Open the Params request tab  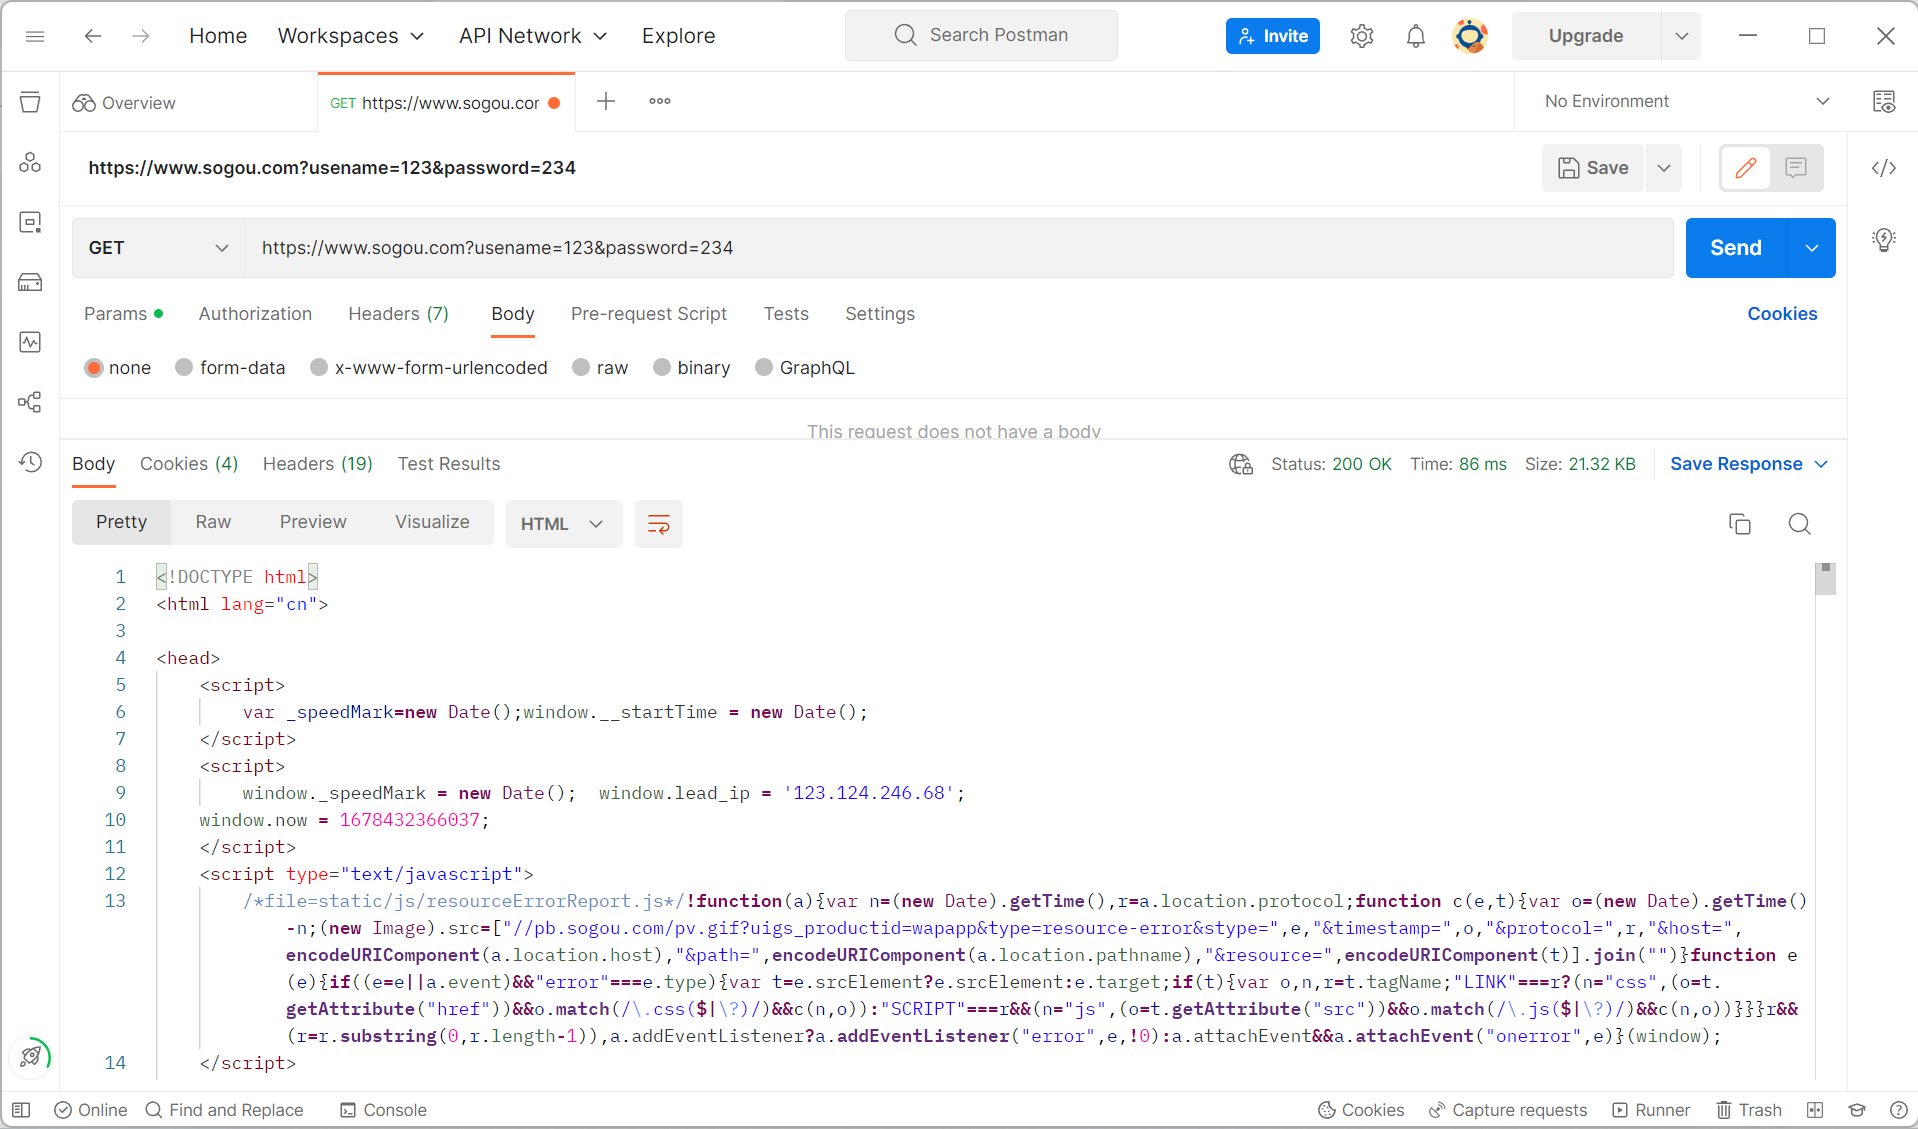click(x=123, y=314)
